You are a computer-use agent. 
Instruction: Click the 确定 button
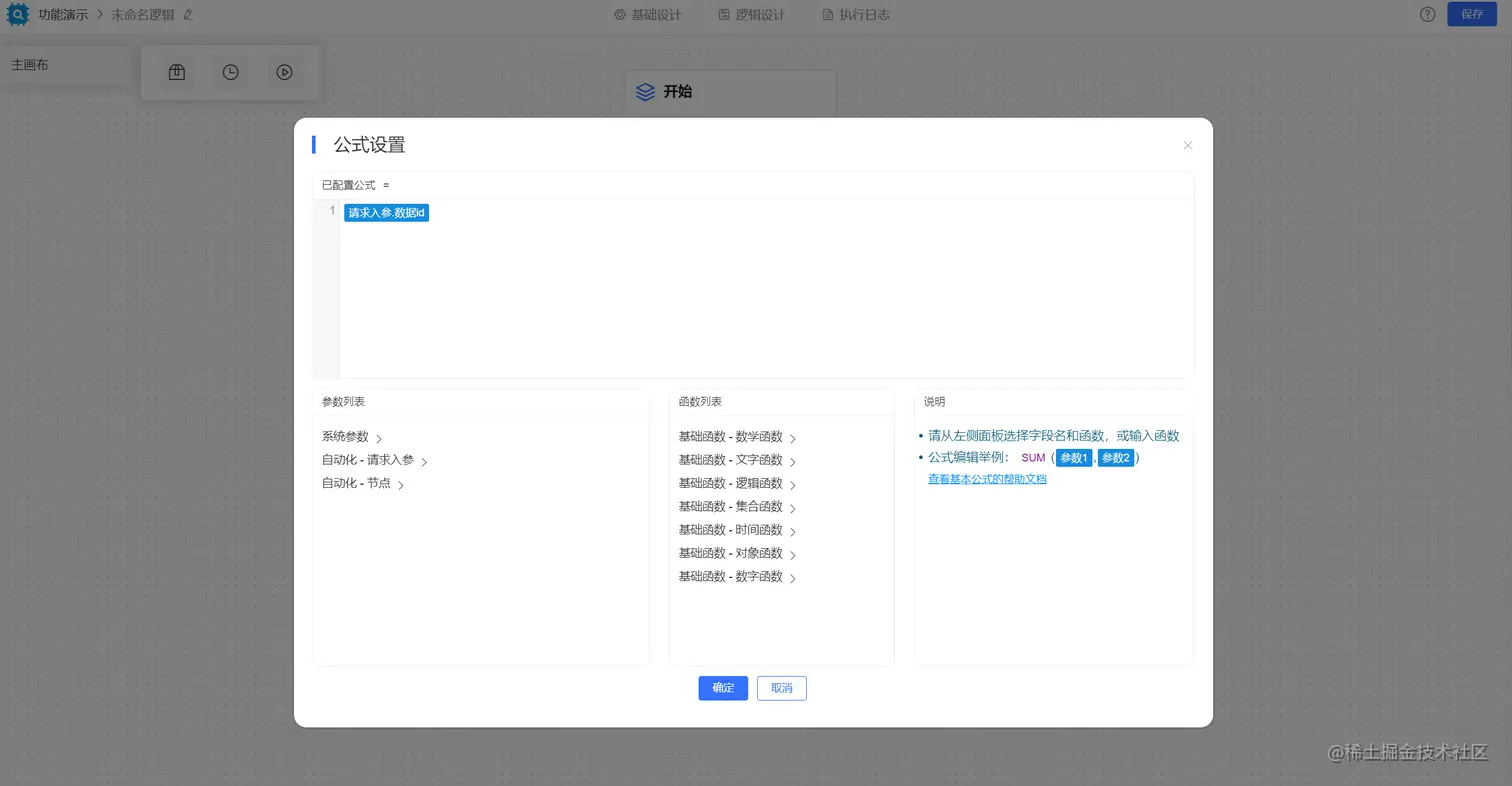pos(723,688)
